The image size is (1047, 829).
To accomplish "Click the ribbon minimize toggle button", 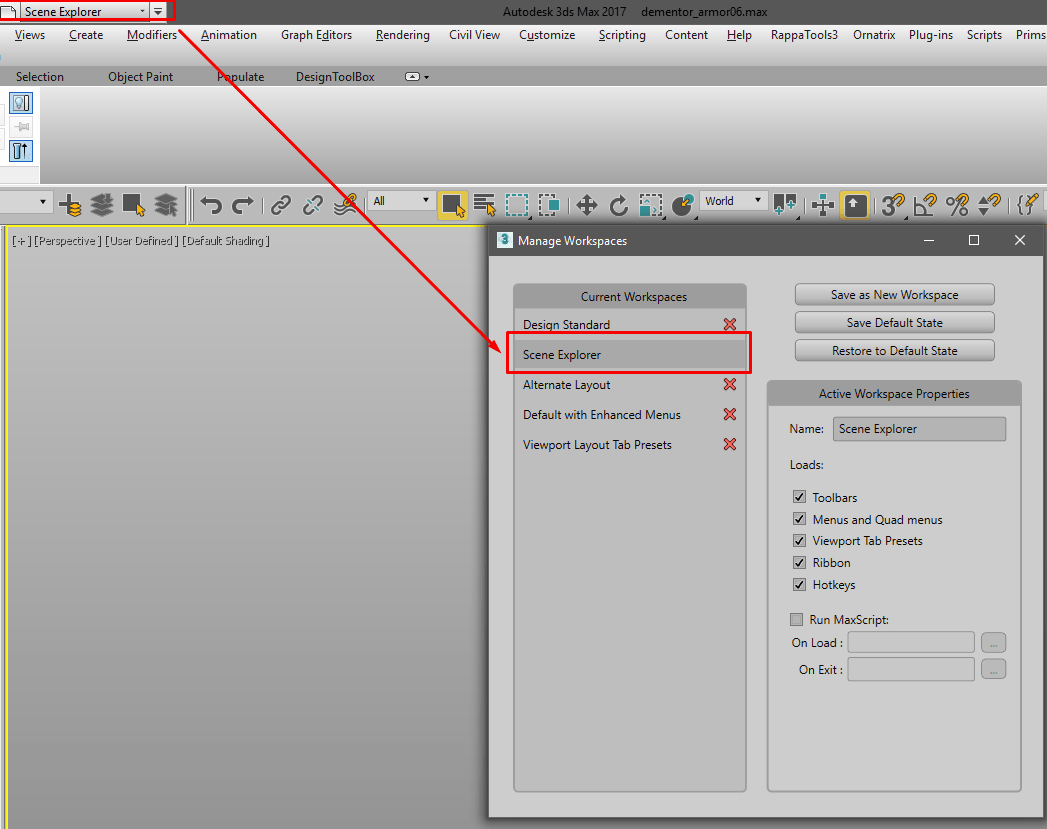I will click(413, 77).
